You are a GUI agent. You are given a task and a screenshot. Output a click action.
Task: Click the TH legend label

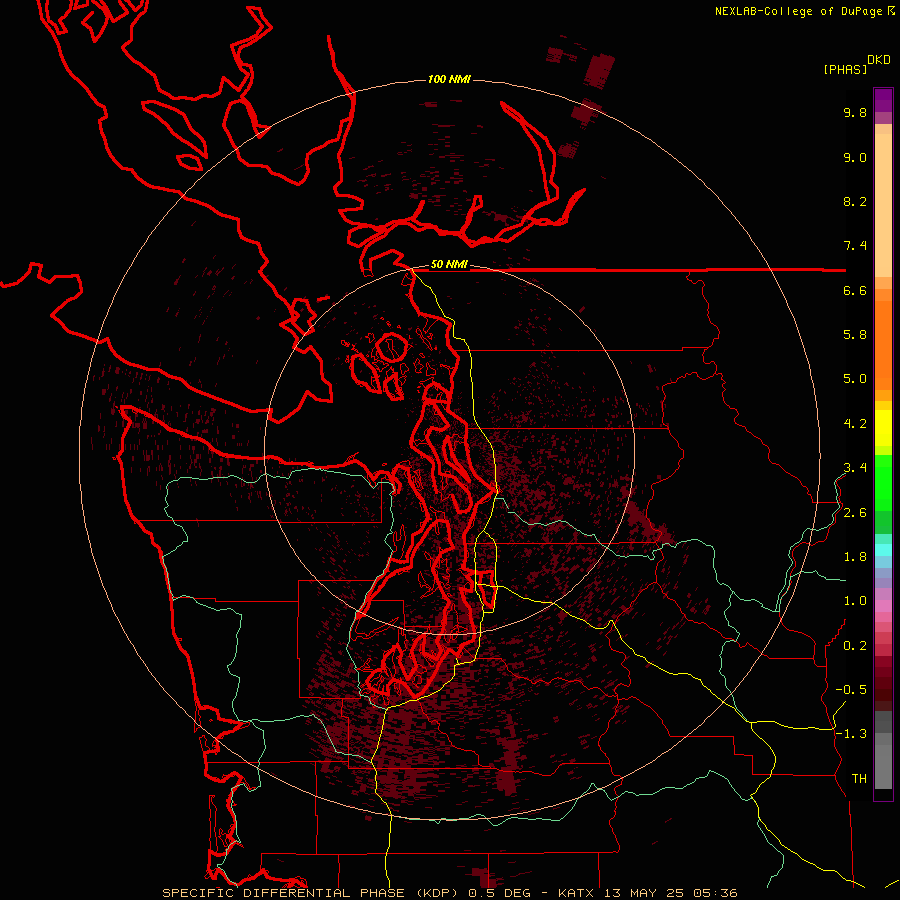click(859, 779)
